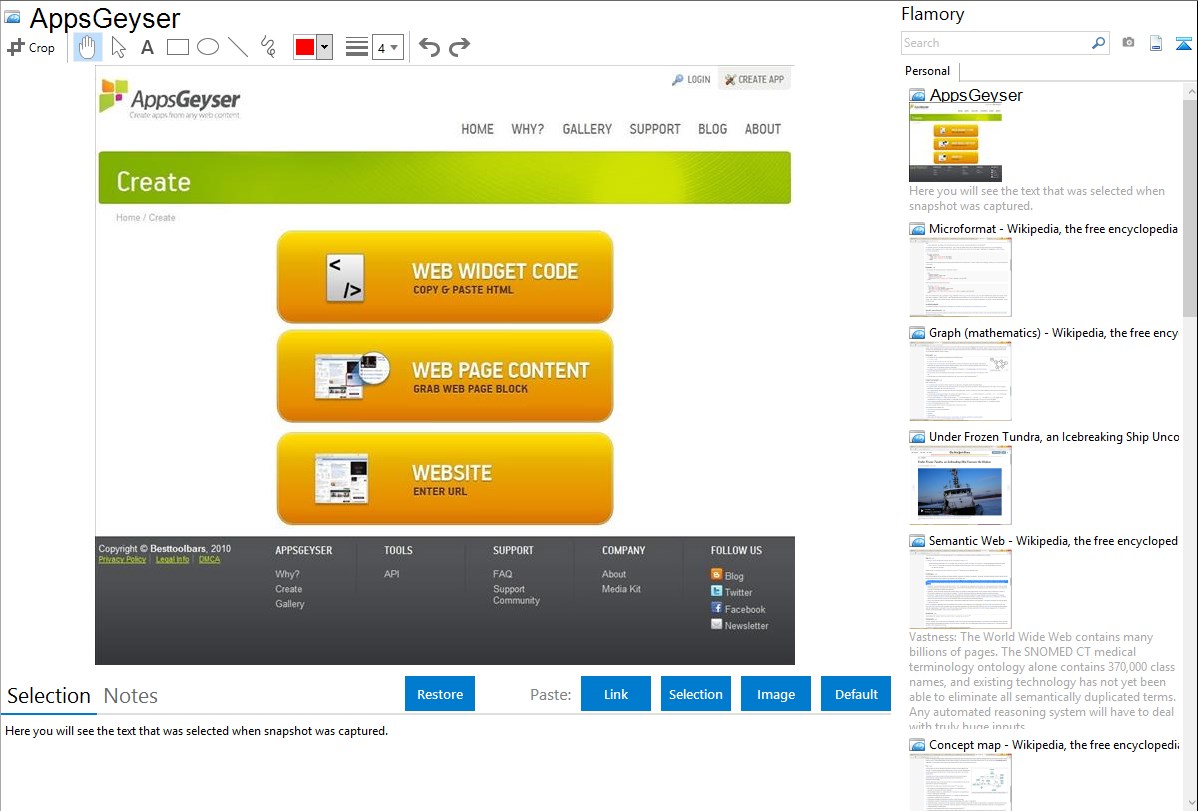Click the AppsGeyser logo on webpage

click(x=170, y=99)
